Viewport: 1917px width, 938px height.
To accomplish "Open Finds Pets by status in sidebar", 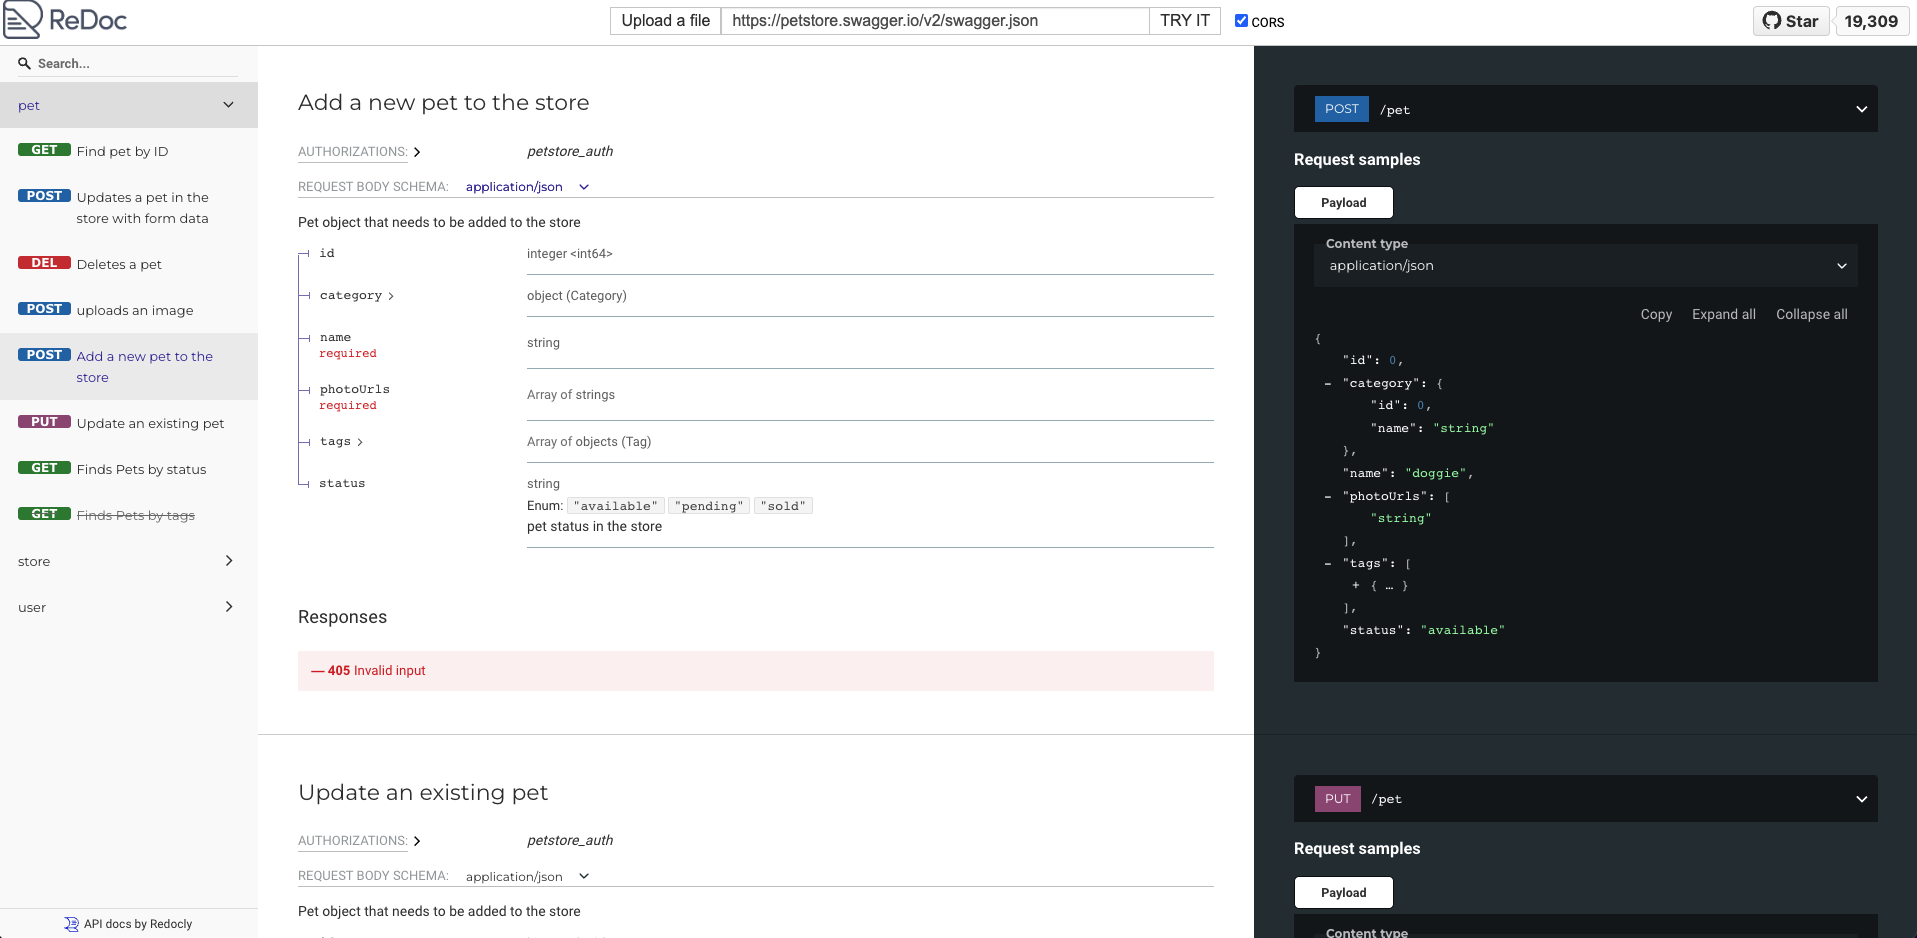I will coord(141,469).
